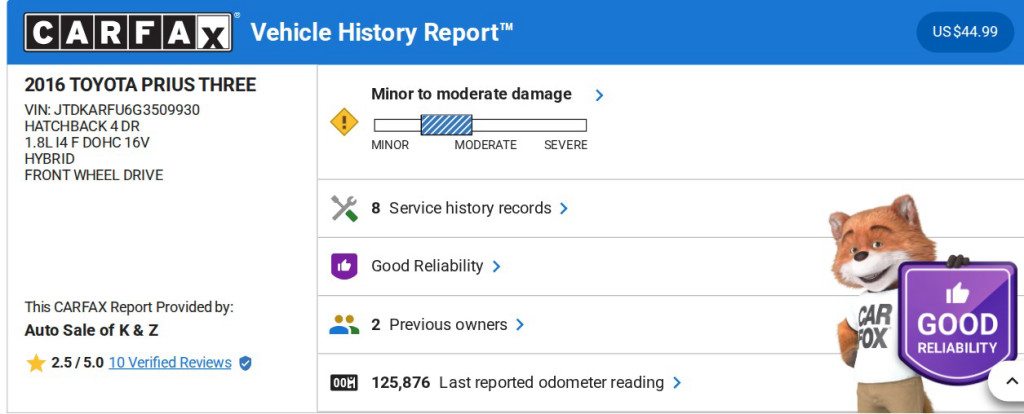Click the damage severity scale bar

tap(480, 125)
